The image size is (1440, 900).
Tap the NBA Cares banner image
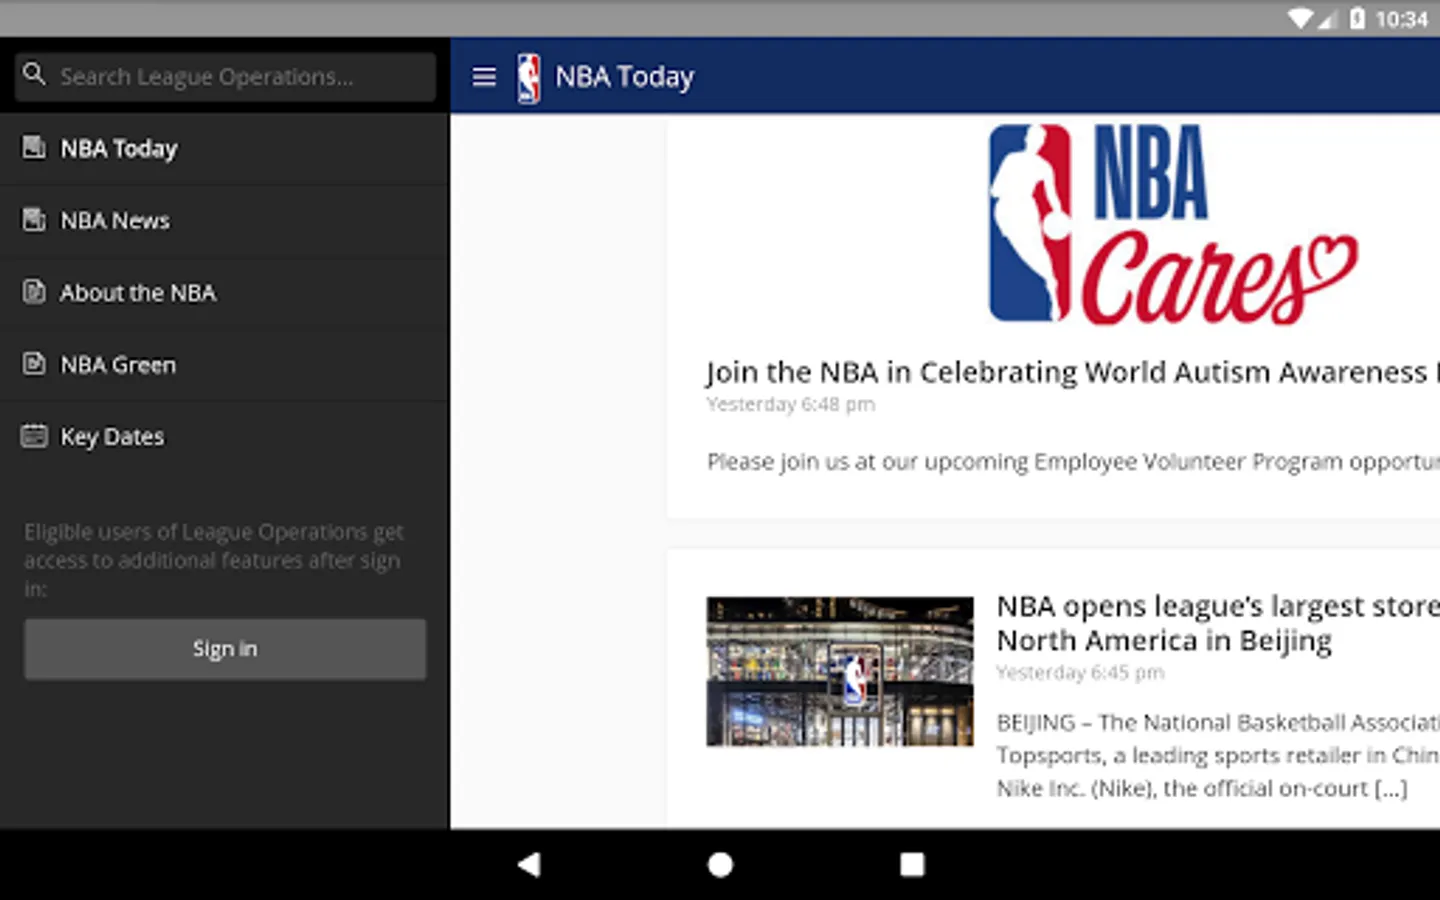coord(1173,224)
